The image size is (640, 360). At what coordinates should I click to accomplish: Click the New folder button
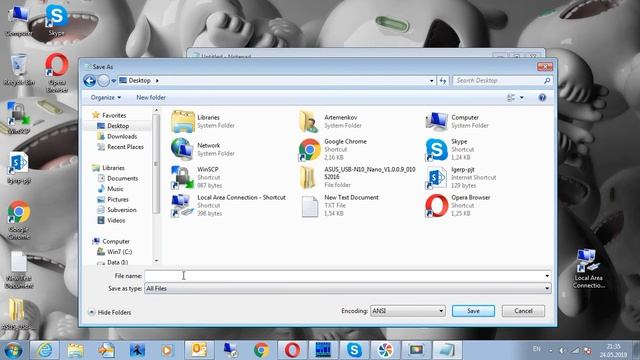151,98
